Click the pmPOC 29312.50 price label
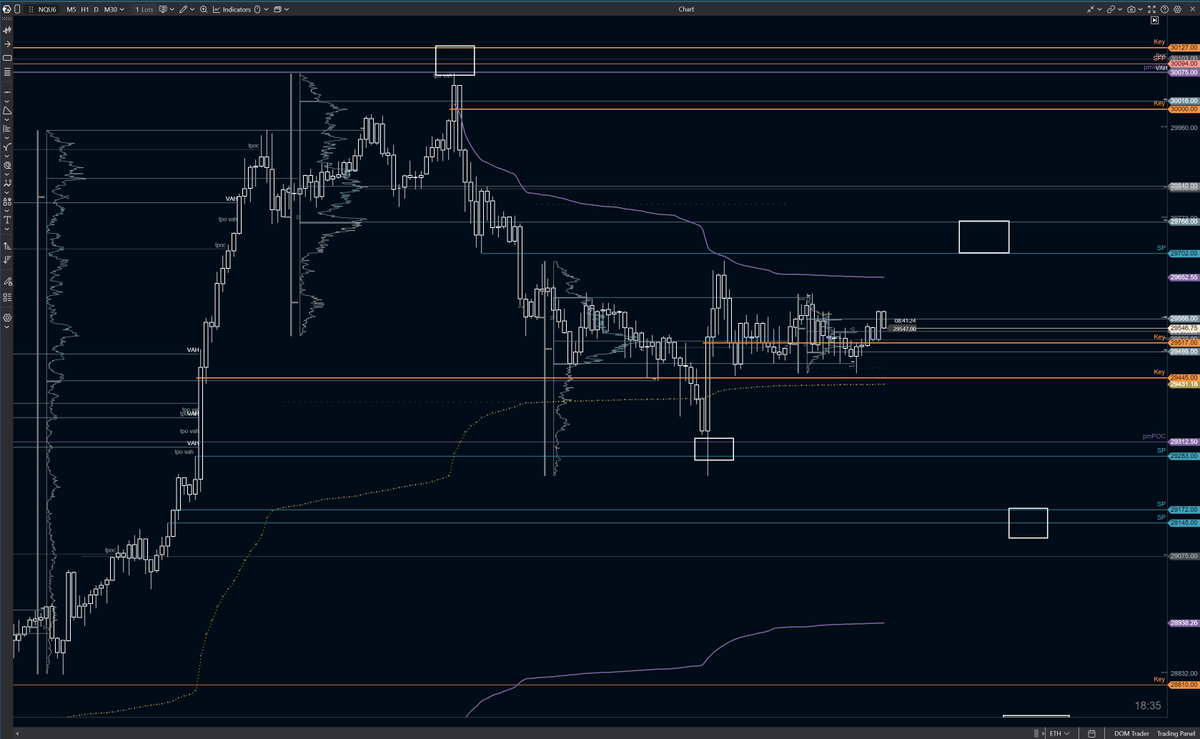This screenshot has height=739, width=1200. tap(1184, 442)
